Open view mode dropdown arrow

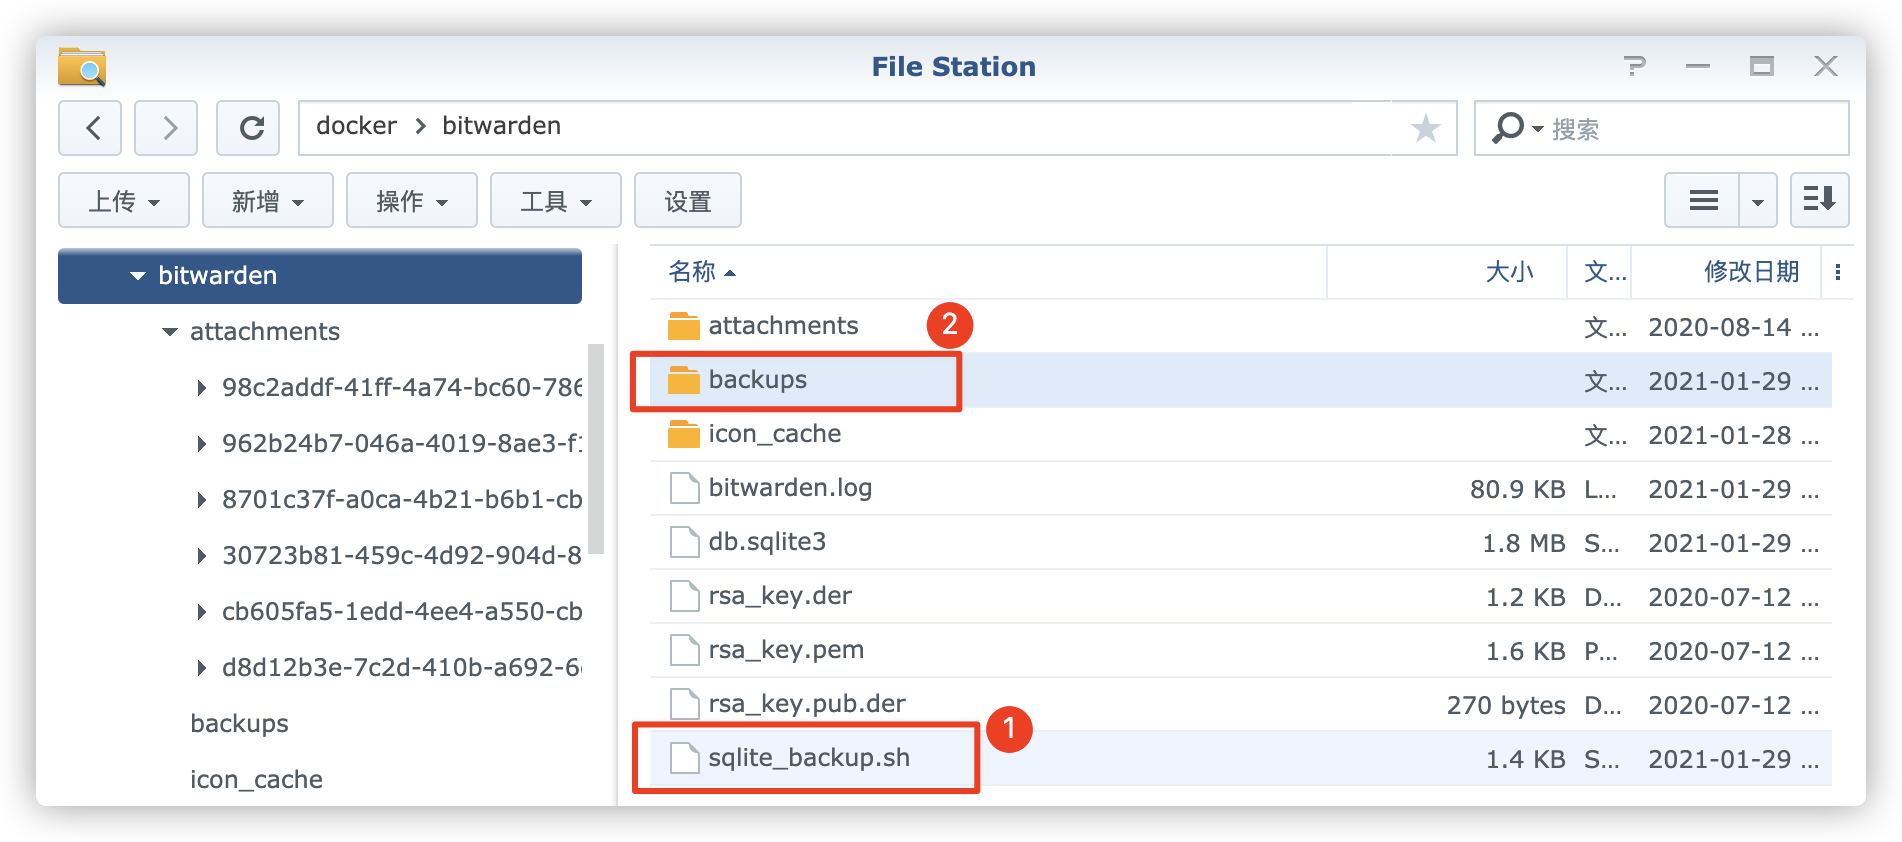pyautogui.click(x=1758, y=200)
